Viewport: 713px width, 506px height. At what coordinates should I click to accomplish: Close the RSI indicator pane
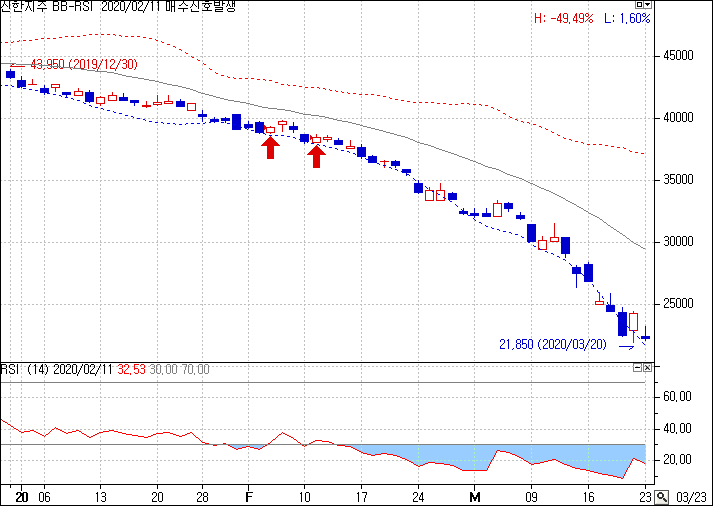[647, 367]
